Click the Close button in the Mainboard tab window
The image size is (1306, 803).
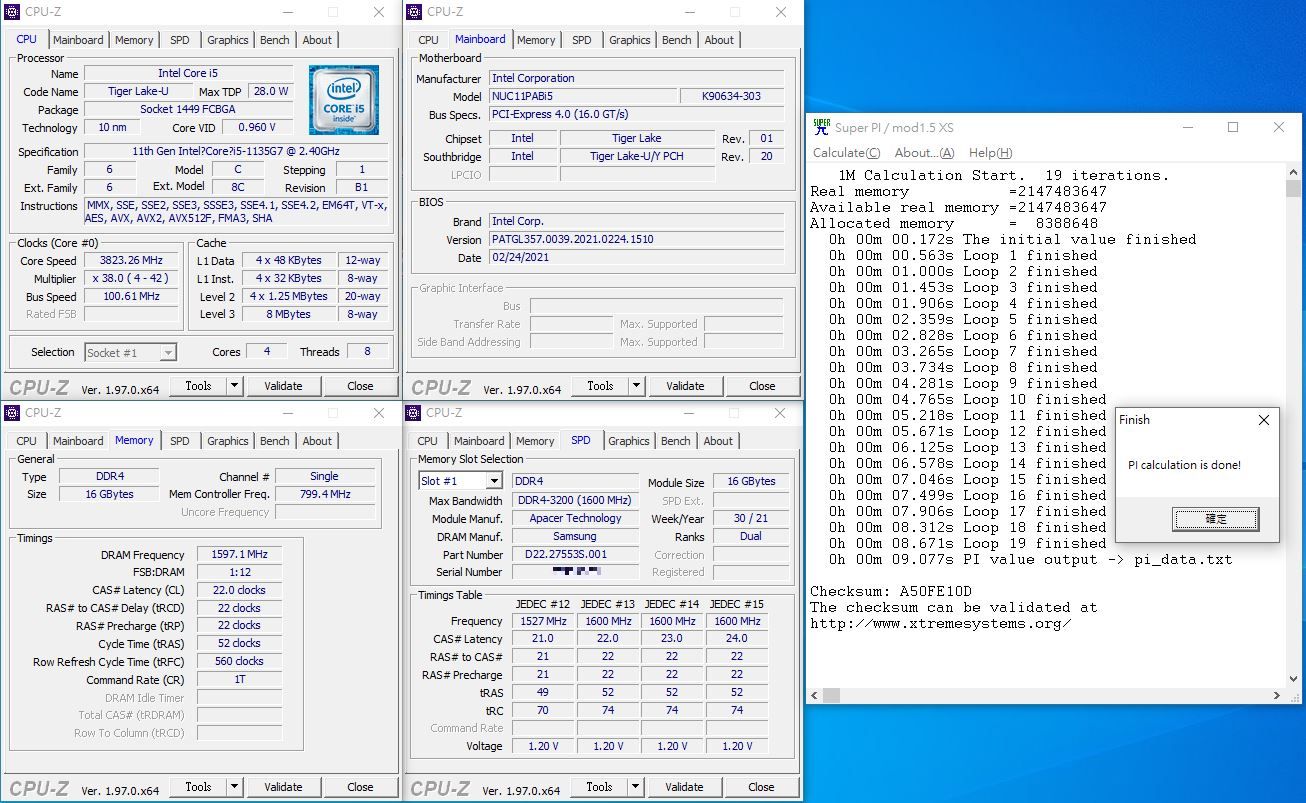[x=762, y=386]
